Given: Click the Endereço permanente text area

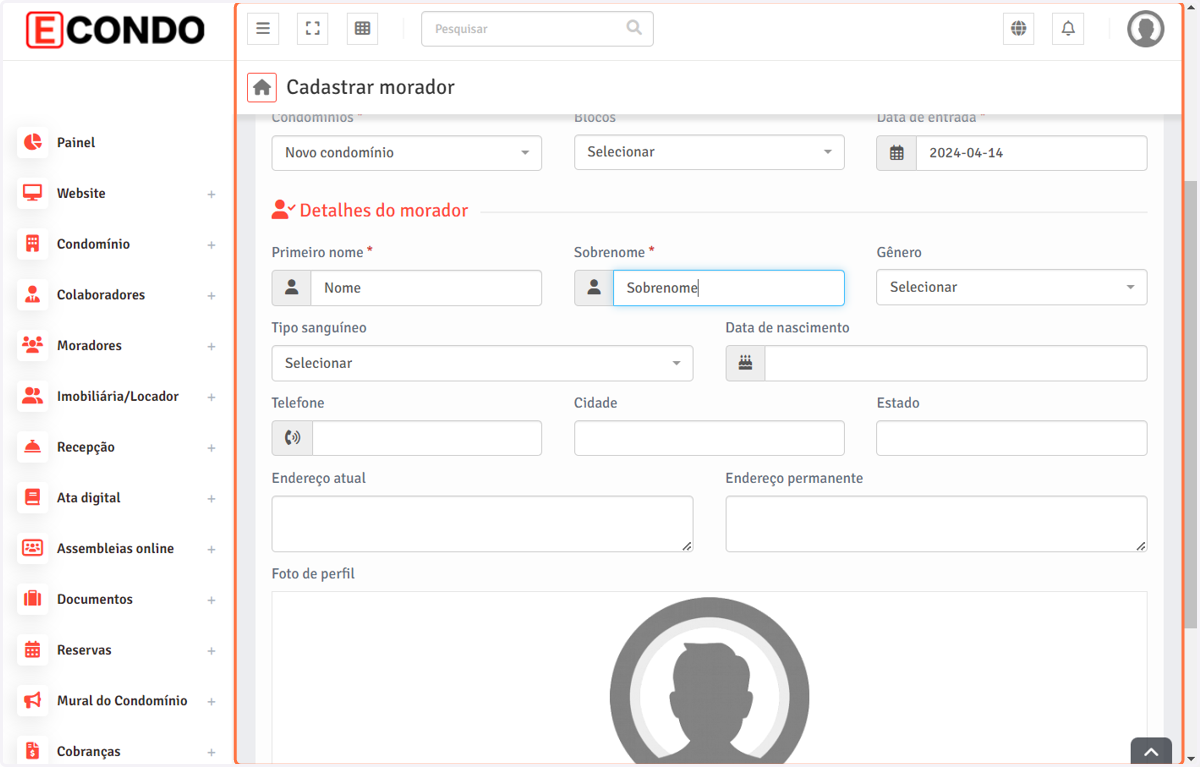Looking at the screenshot, I should click(936, 524).
